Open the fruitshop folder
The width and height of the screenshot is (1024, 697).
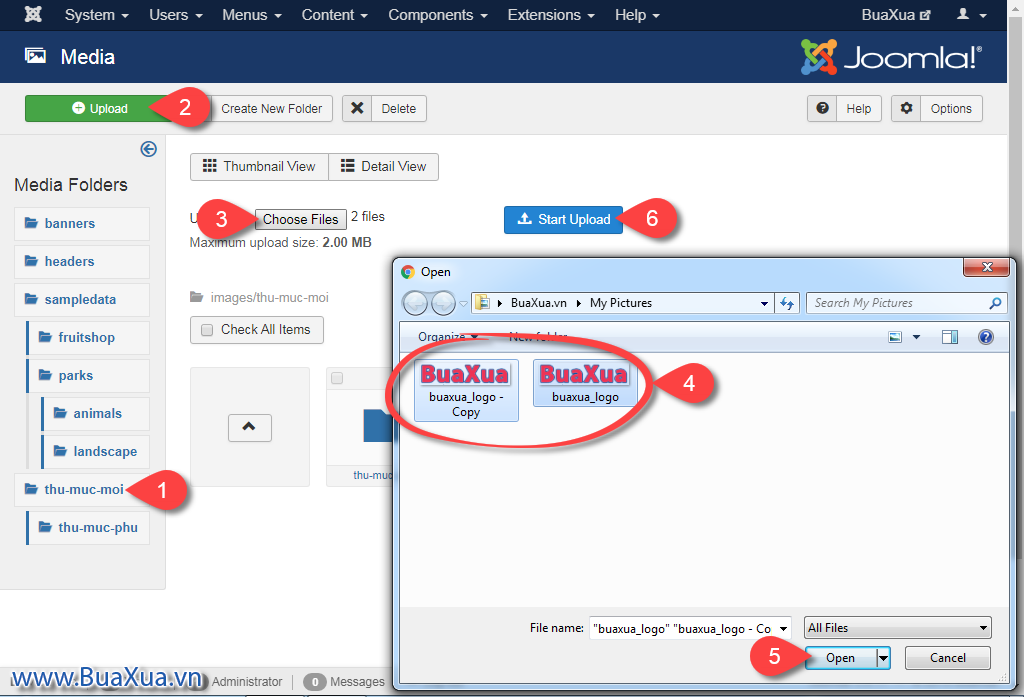89,337
